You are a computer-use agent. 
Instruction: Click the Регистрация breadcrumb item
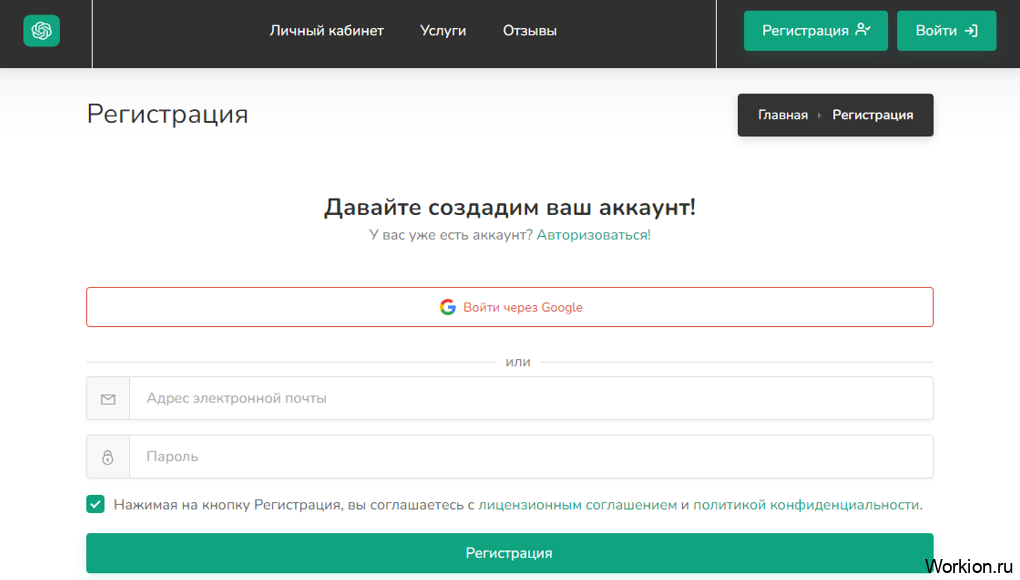tap(872, 115)
